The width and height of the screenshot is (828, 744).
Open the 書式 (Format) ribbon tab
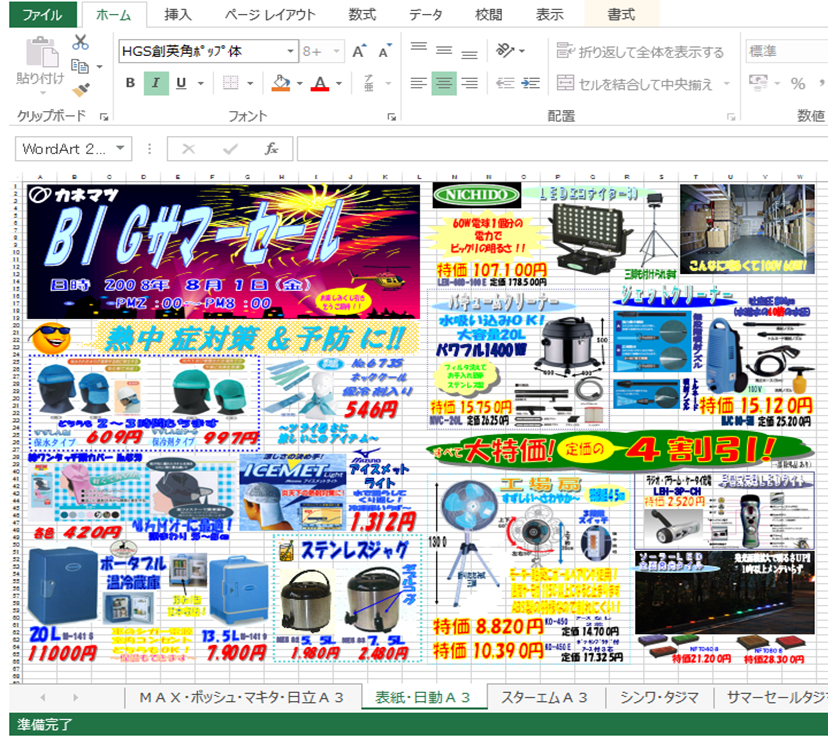point(621,14)
